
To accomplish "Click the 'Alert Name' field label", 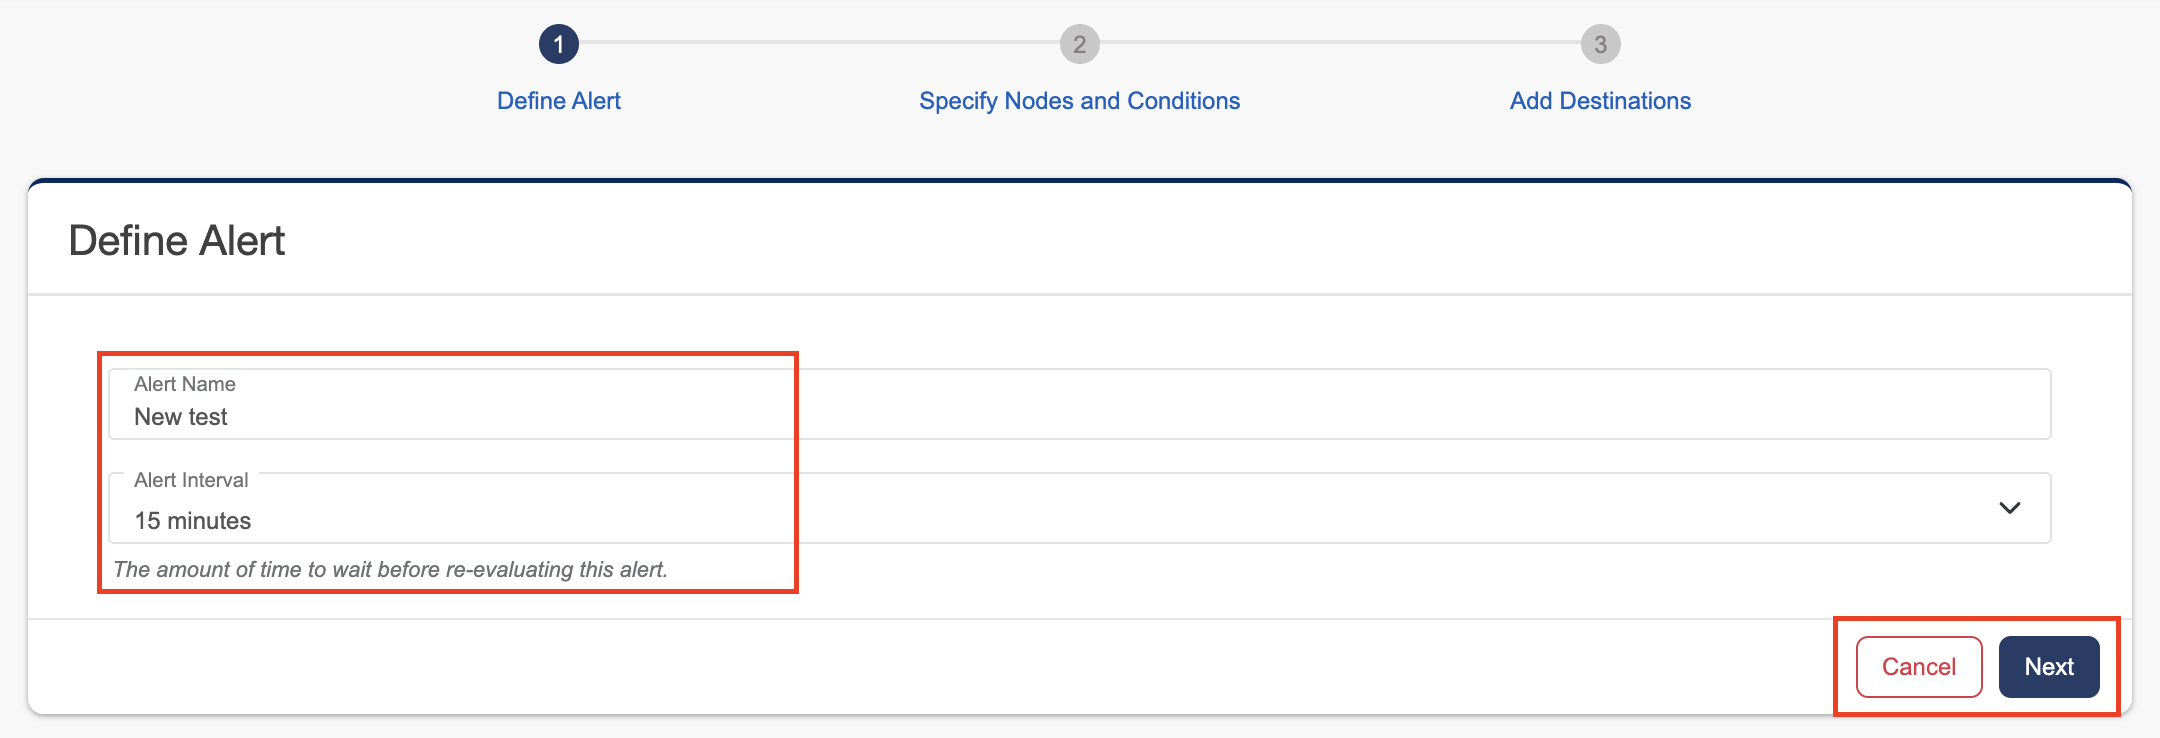I will click(x=185, y=384).
